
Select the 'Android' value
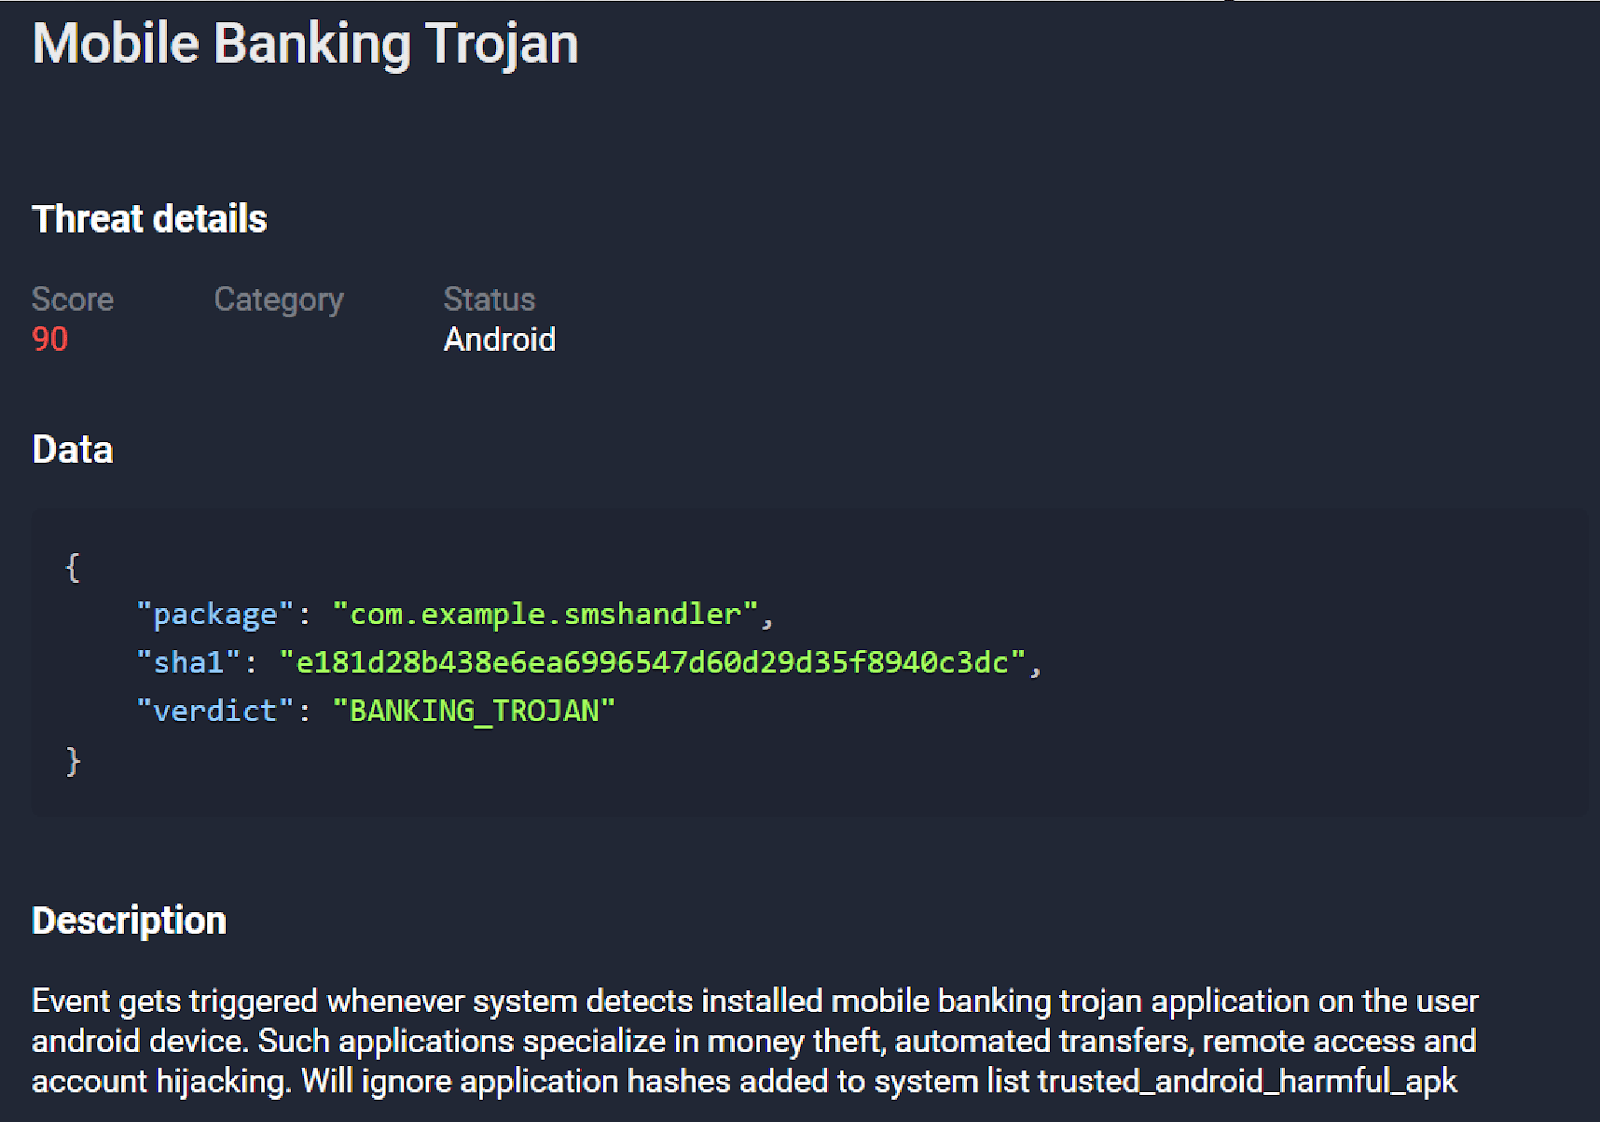(499, 339)
